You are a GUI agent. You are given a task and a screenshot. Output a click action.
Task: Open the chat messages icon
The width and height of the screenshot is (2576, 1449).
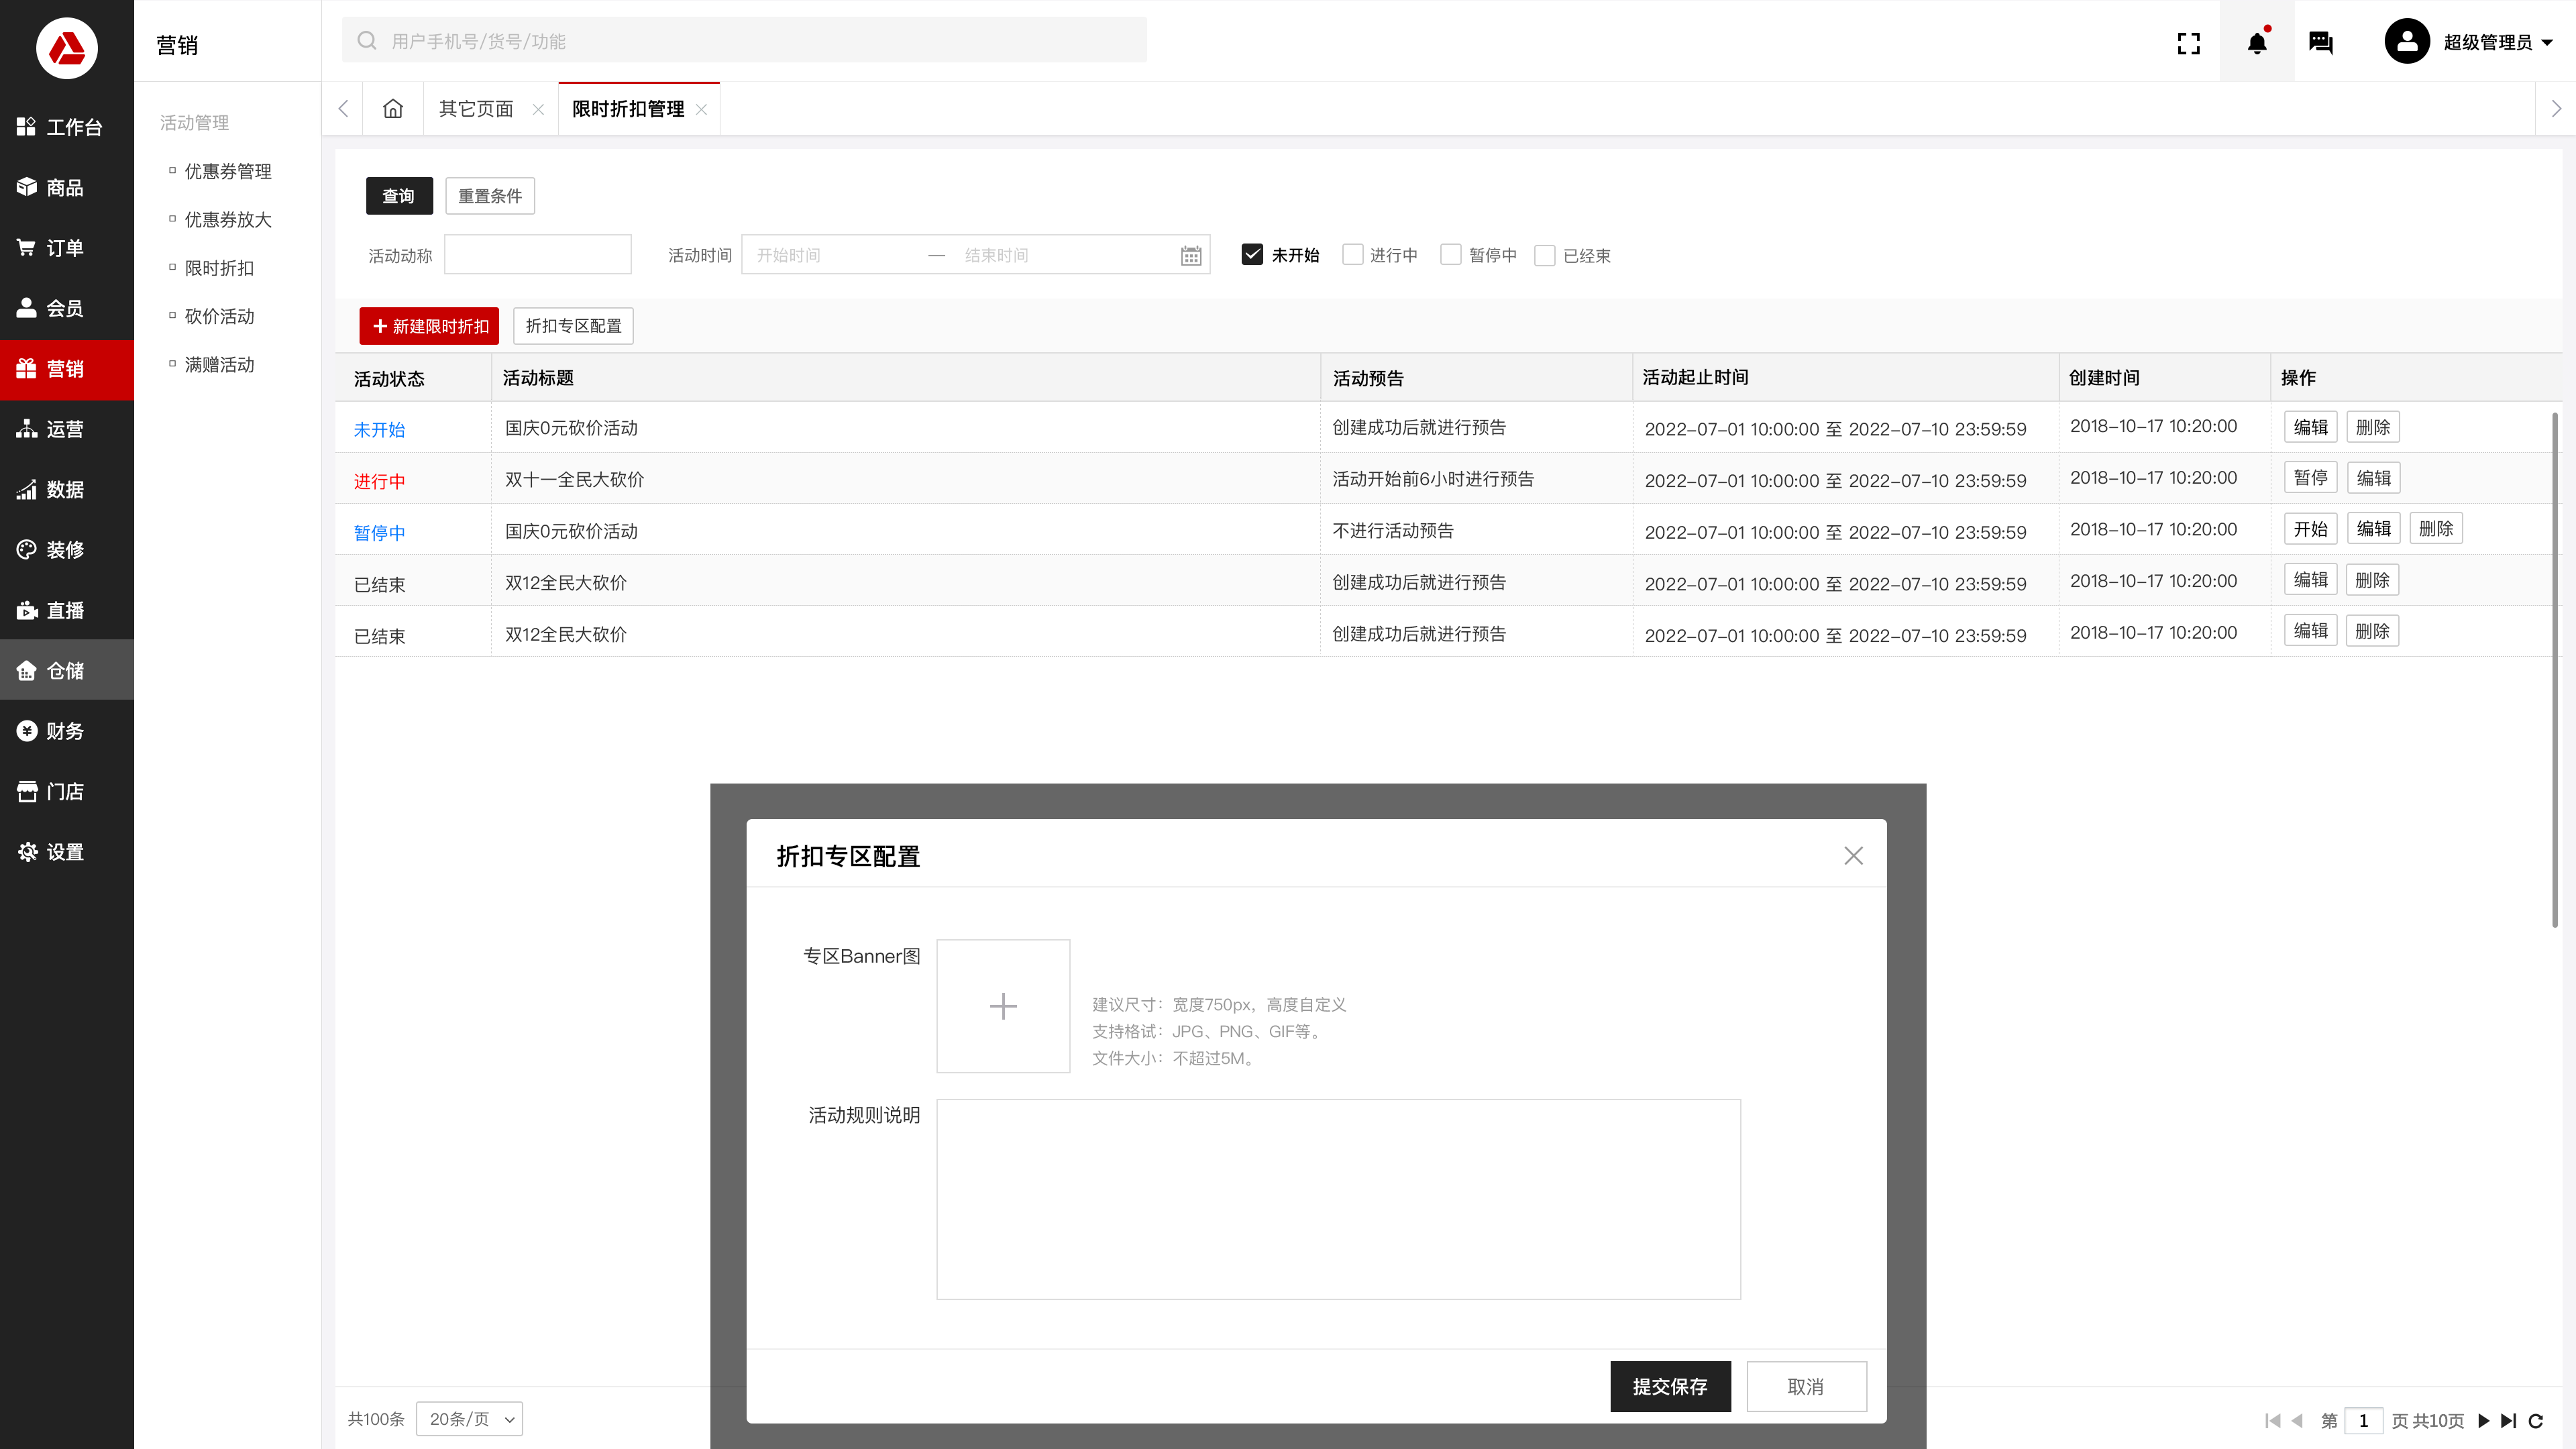tap(2321, 42)
